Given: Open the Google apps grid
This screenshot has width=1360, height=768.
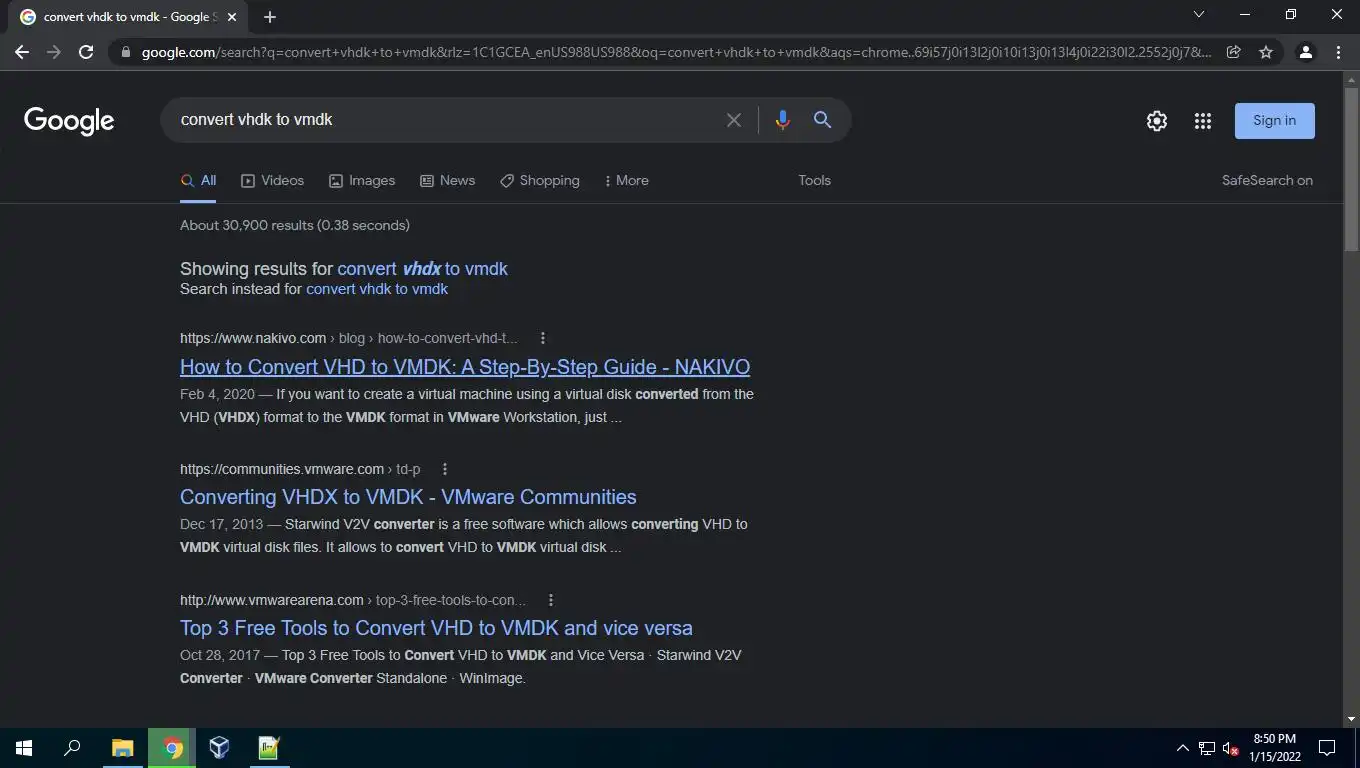Looking at the screenshot, I should [1203, 121].
